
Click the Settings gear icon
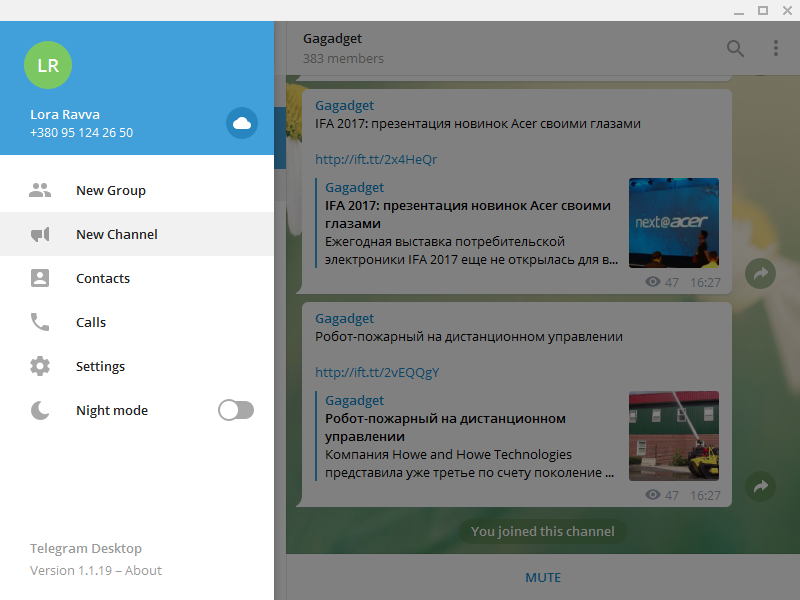40,366
